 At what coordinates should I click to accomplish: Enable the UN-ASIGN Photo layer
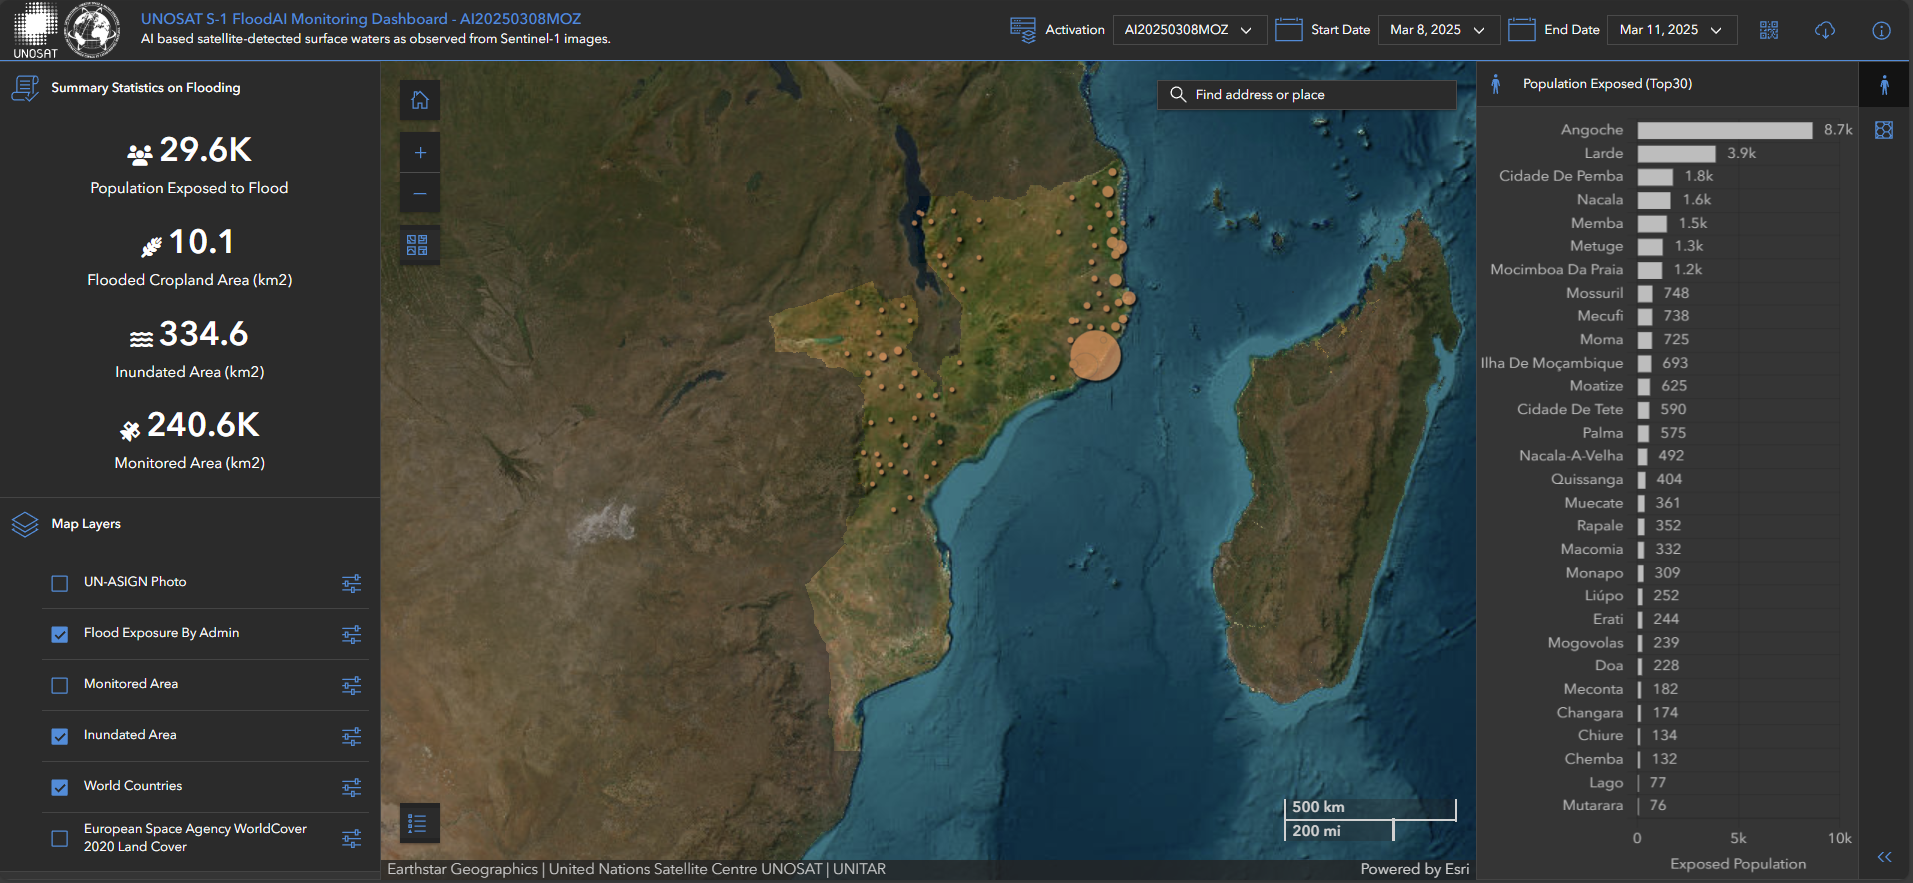click(x=60, y=583)
